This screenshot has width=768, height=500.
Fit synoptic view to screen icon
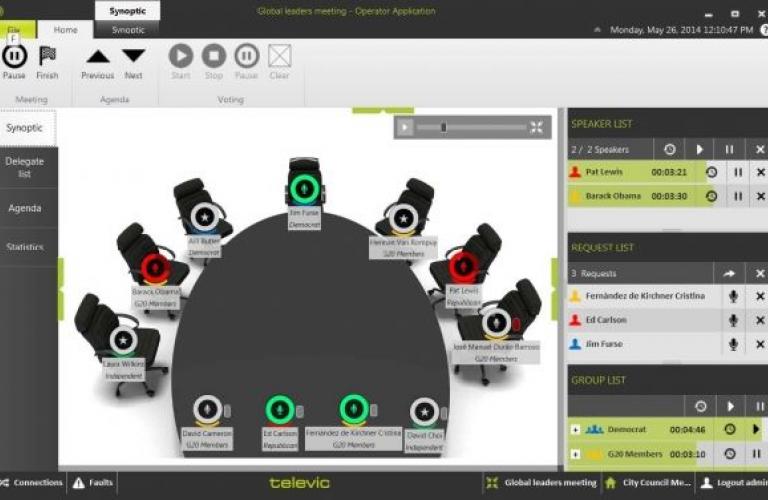pyautogui.click(x=537, y=127)
